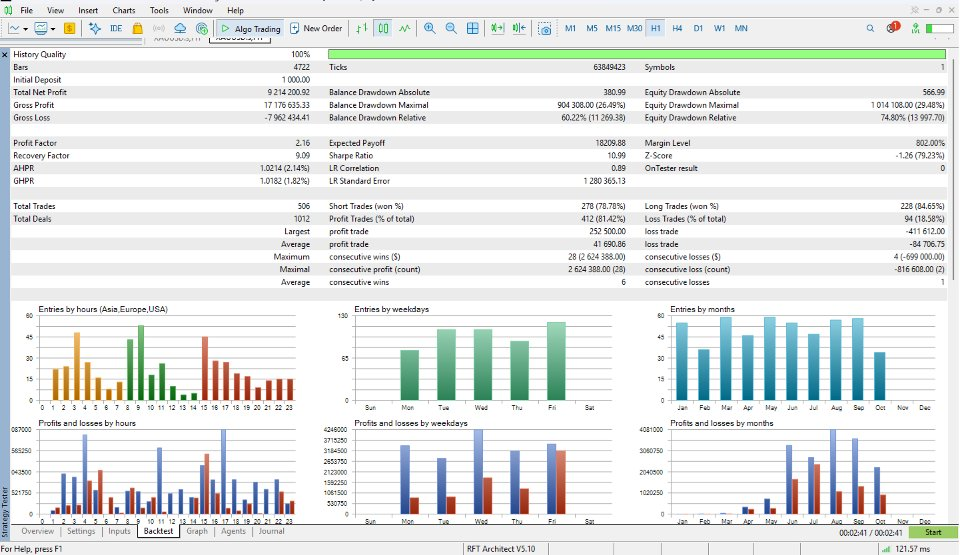Image resolution: width=960 pixels, height=555 pixels.
Task: Click the Strategy Tester globe icon
Action: click(201, 28)
